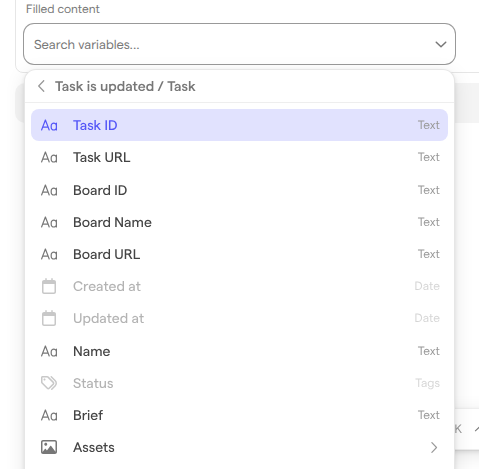Pick the Board Name variable
The height and width of the screenshot is (469, 479).
tap(239, 222)
